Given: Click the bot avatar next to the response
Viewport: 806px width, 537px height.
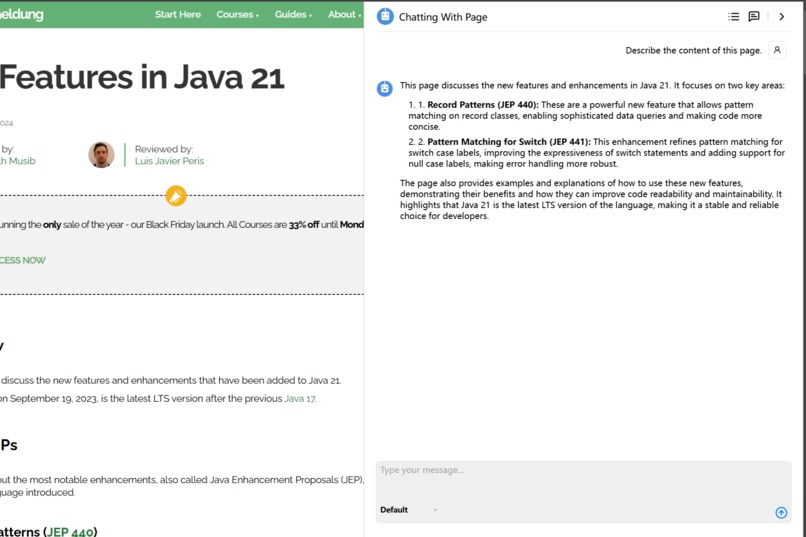Looking at the screenshot, I should pos(384,88).
